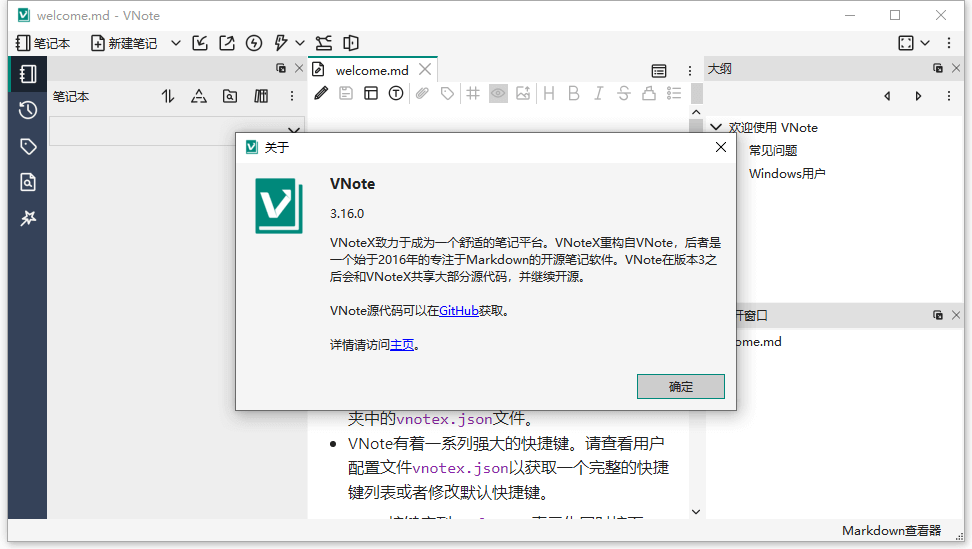The height and width of the screenshot is (549, 972).
Task: Click the heading H icon
Action: 549,94
